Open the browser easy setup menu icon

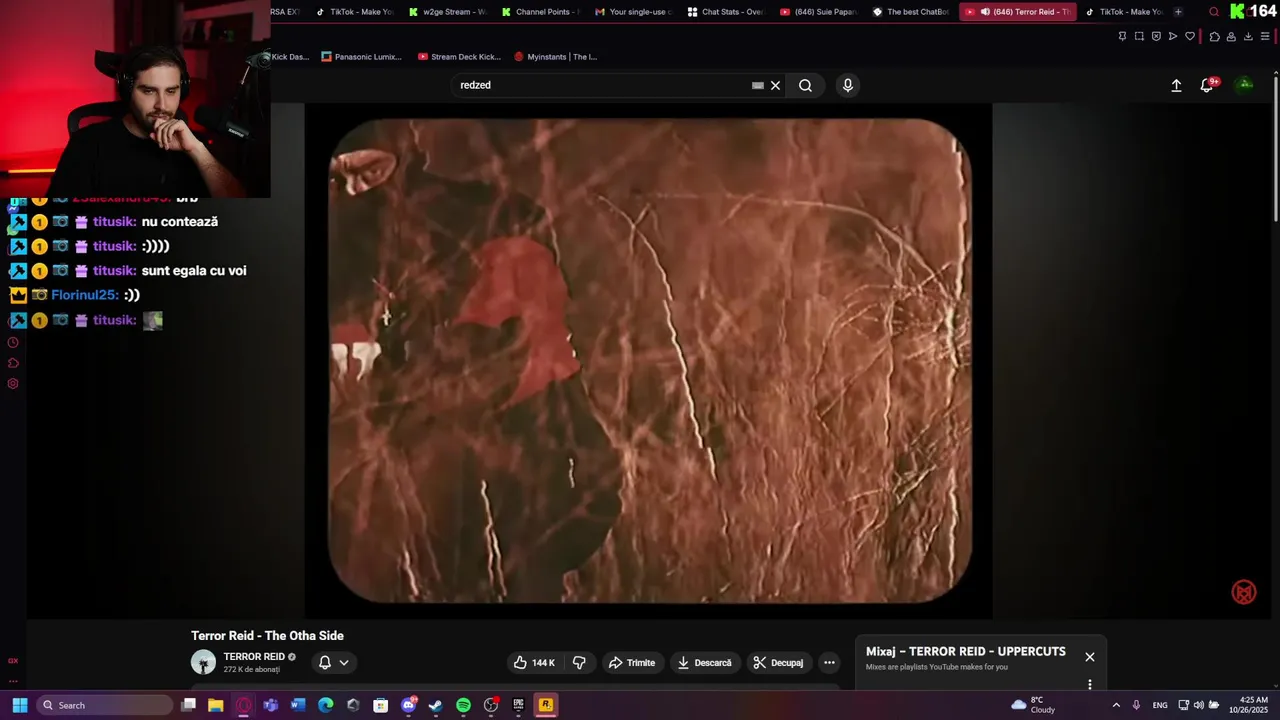pos(1265,37)
